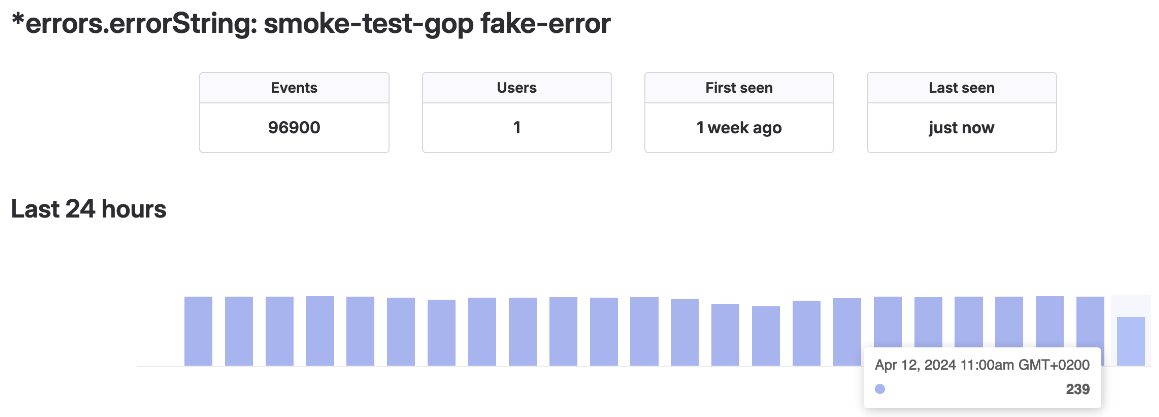This screenshot has width=1159, height=417.
Task: Click the leftmost bar in the chart
Action: pyautogui.click(x=198, y=331)
